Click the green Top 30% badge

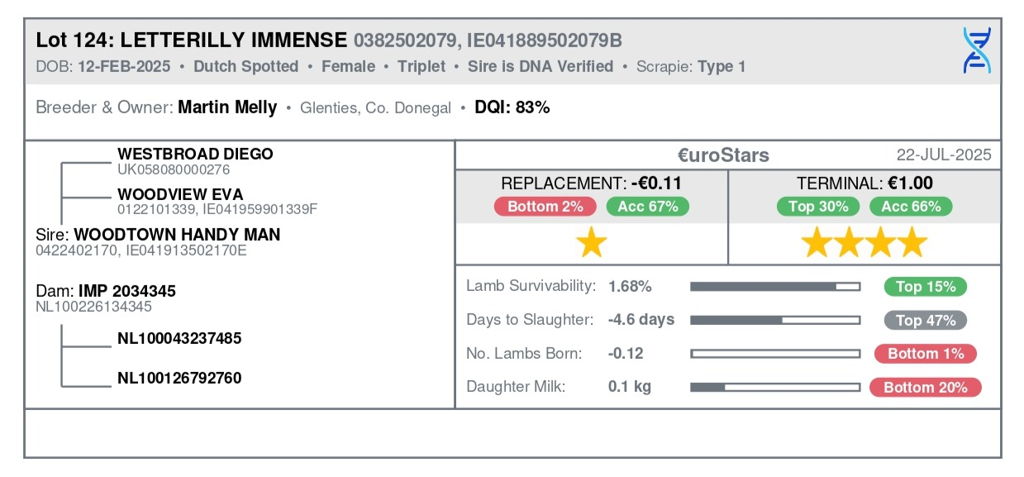click(818, 207)
